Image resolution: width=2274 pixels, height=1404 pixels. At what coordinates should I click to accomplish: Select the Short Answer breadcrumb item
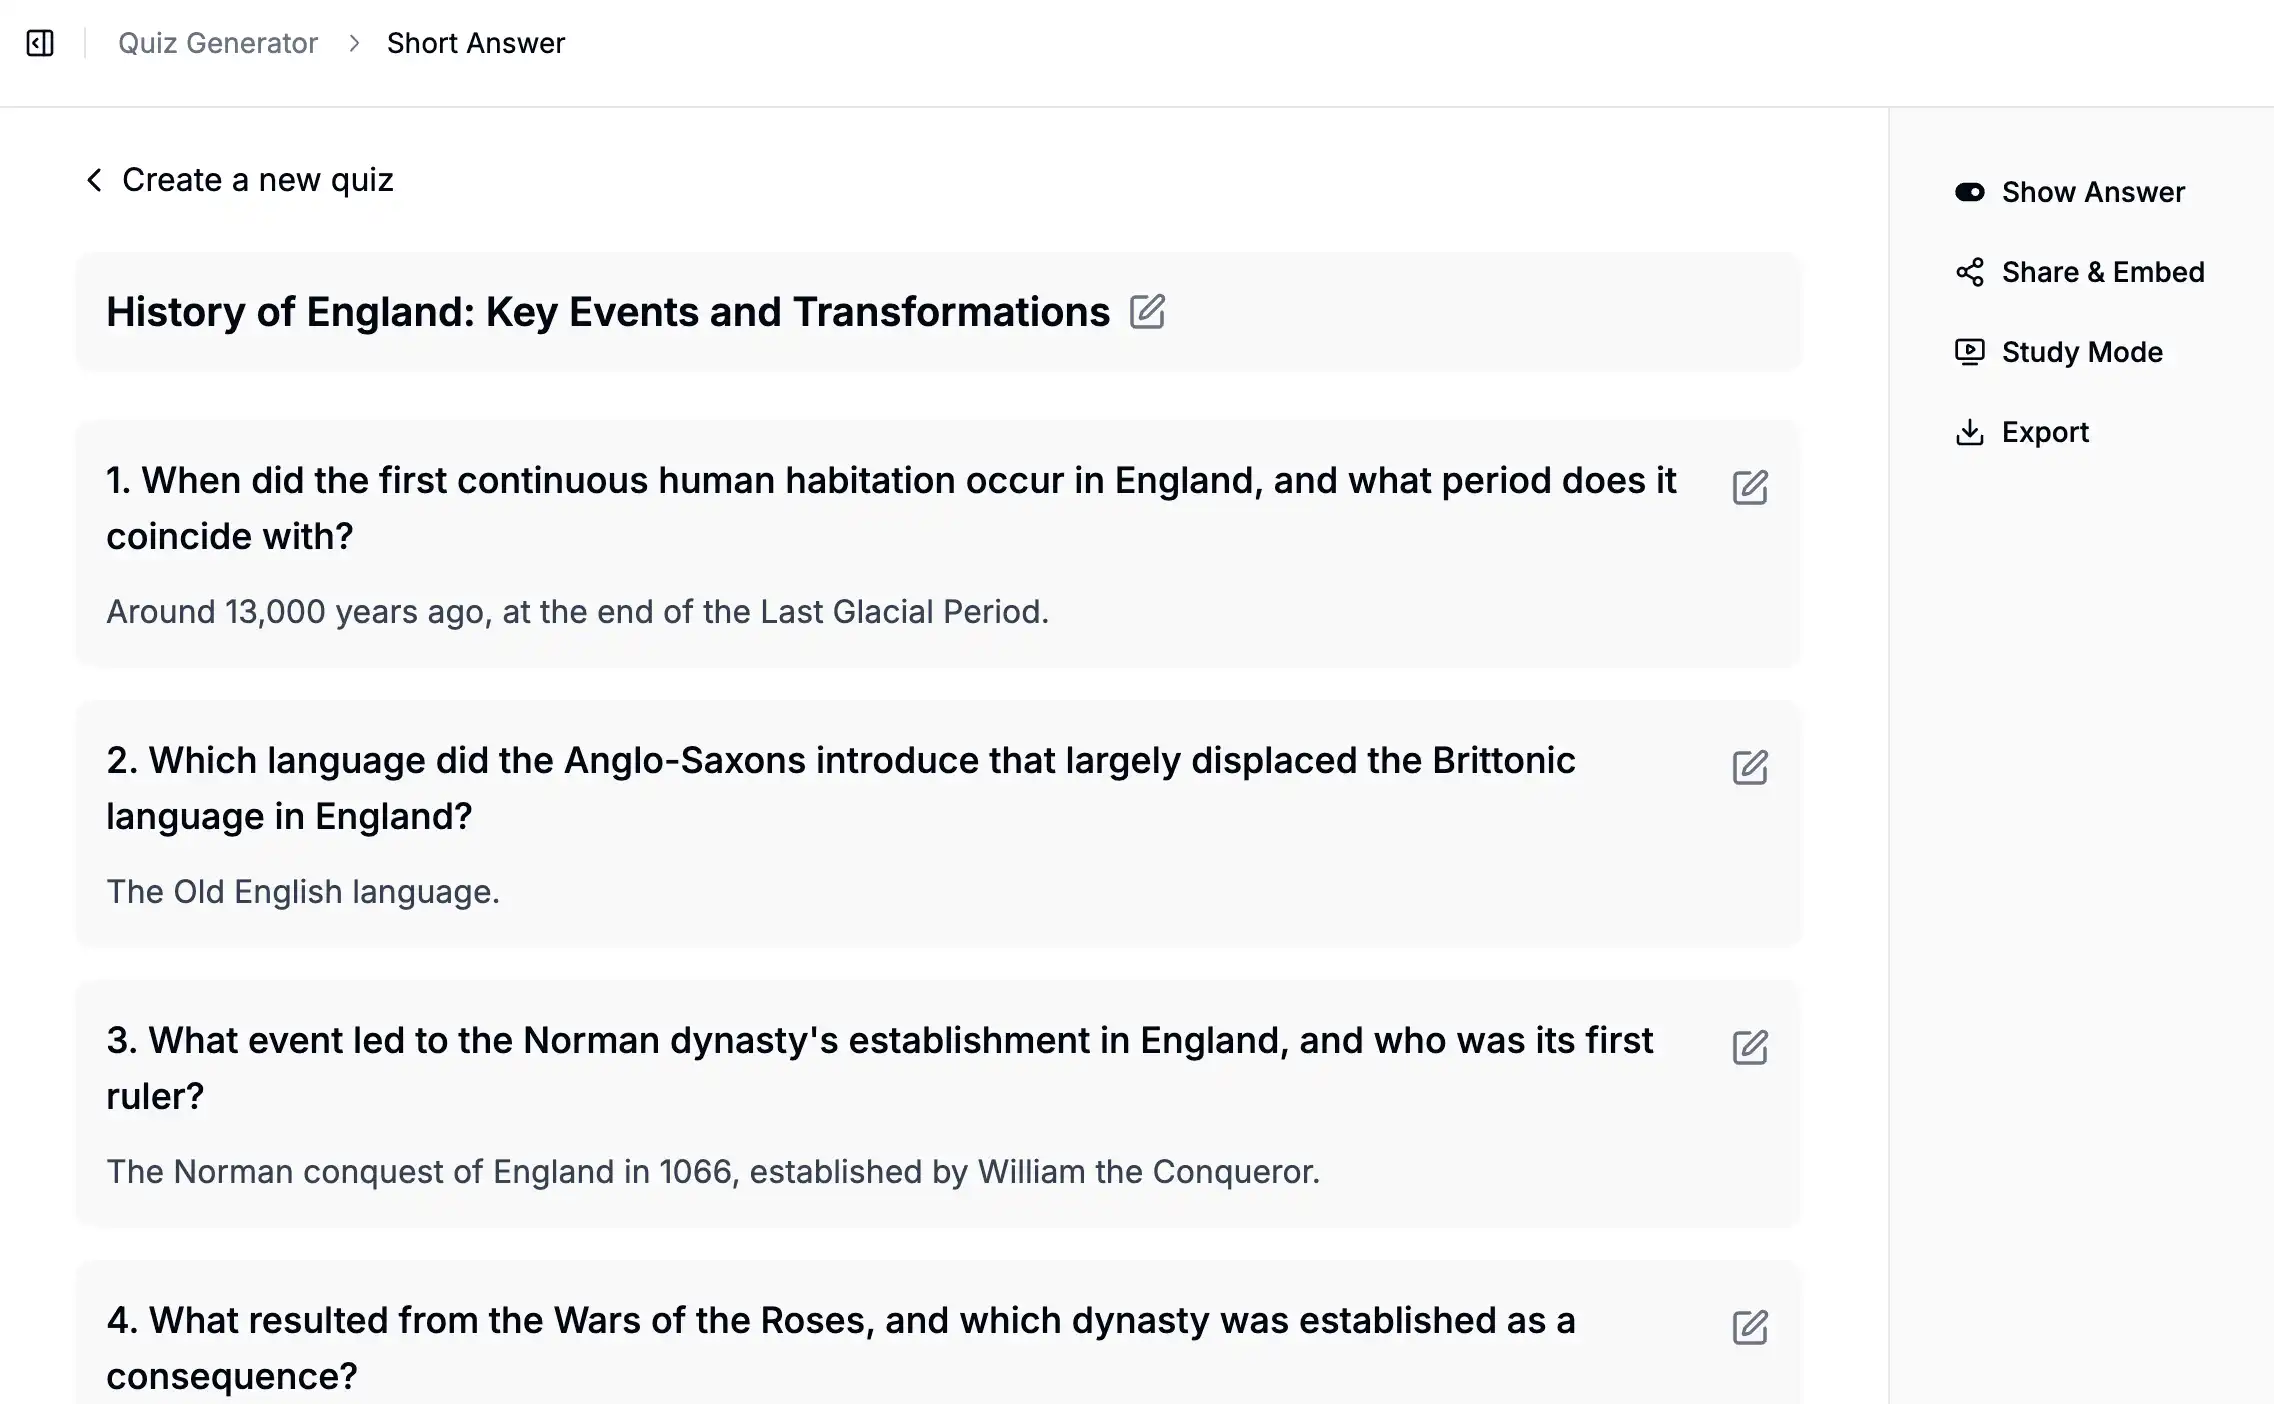click(x=476, y=43)
